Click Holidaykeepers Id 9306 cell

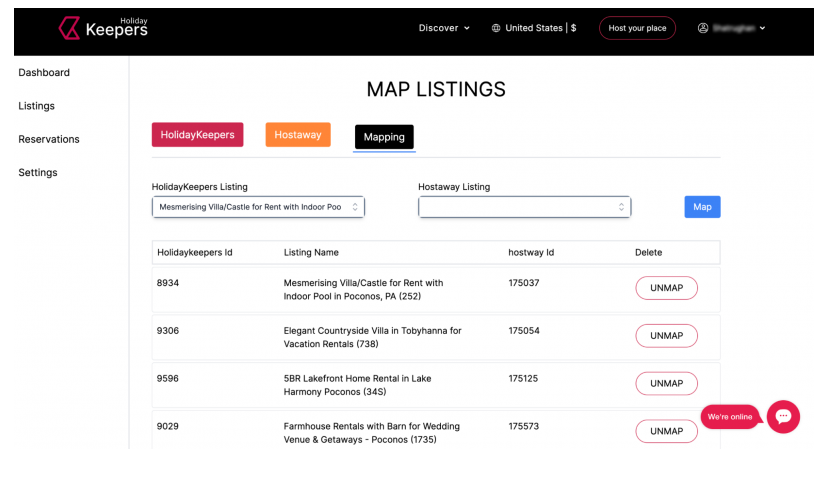point(168,331)
